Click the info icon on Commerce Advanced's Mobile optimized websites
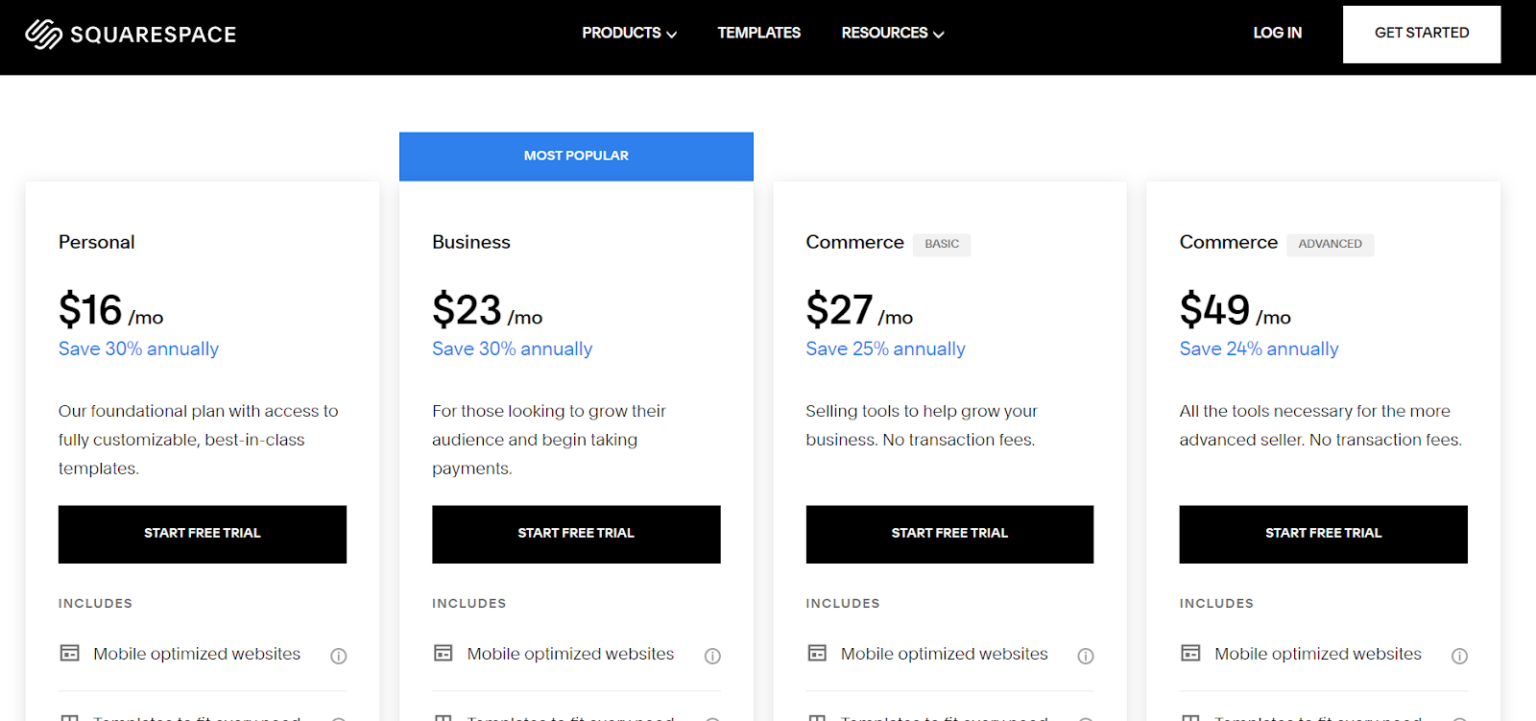The width and height of the screenshot is (1536, 721). [1459, 656]
